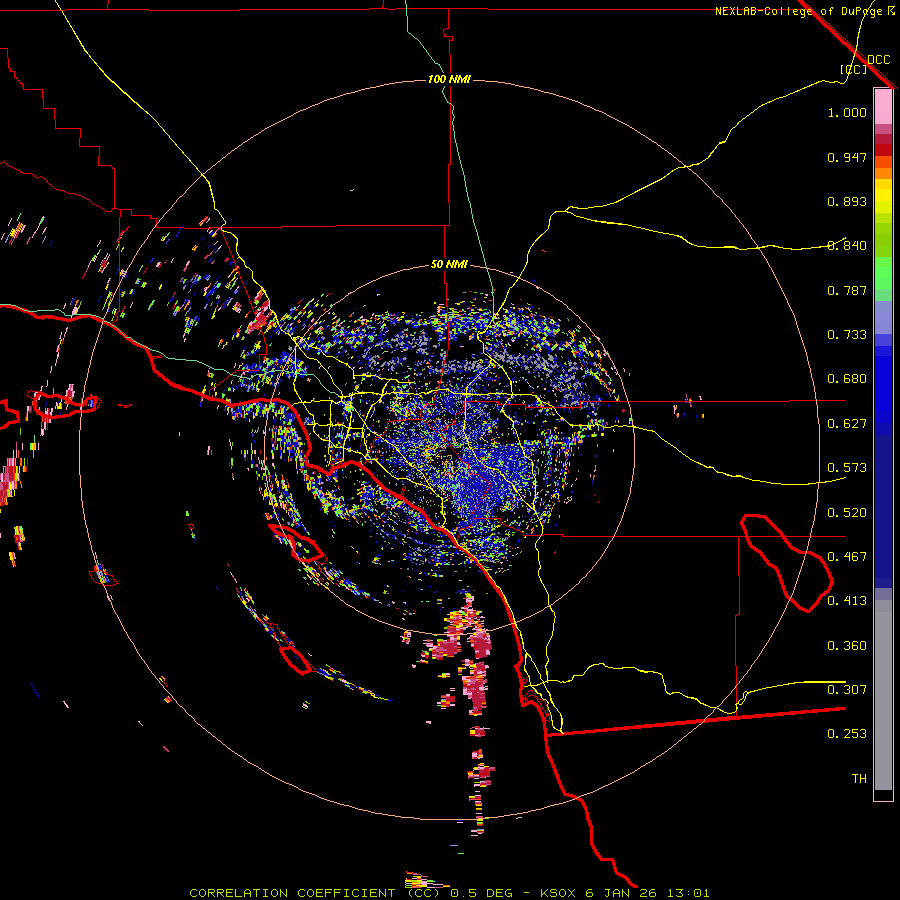Screen dimensions: 900x900
Task: Click the 0.787 scale value
Action: [x=847, y=290]
